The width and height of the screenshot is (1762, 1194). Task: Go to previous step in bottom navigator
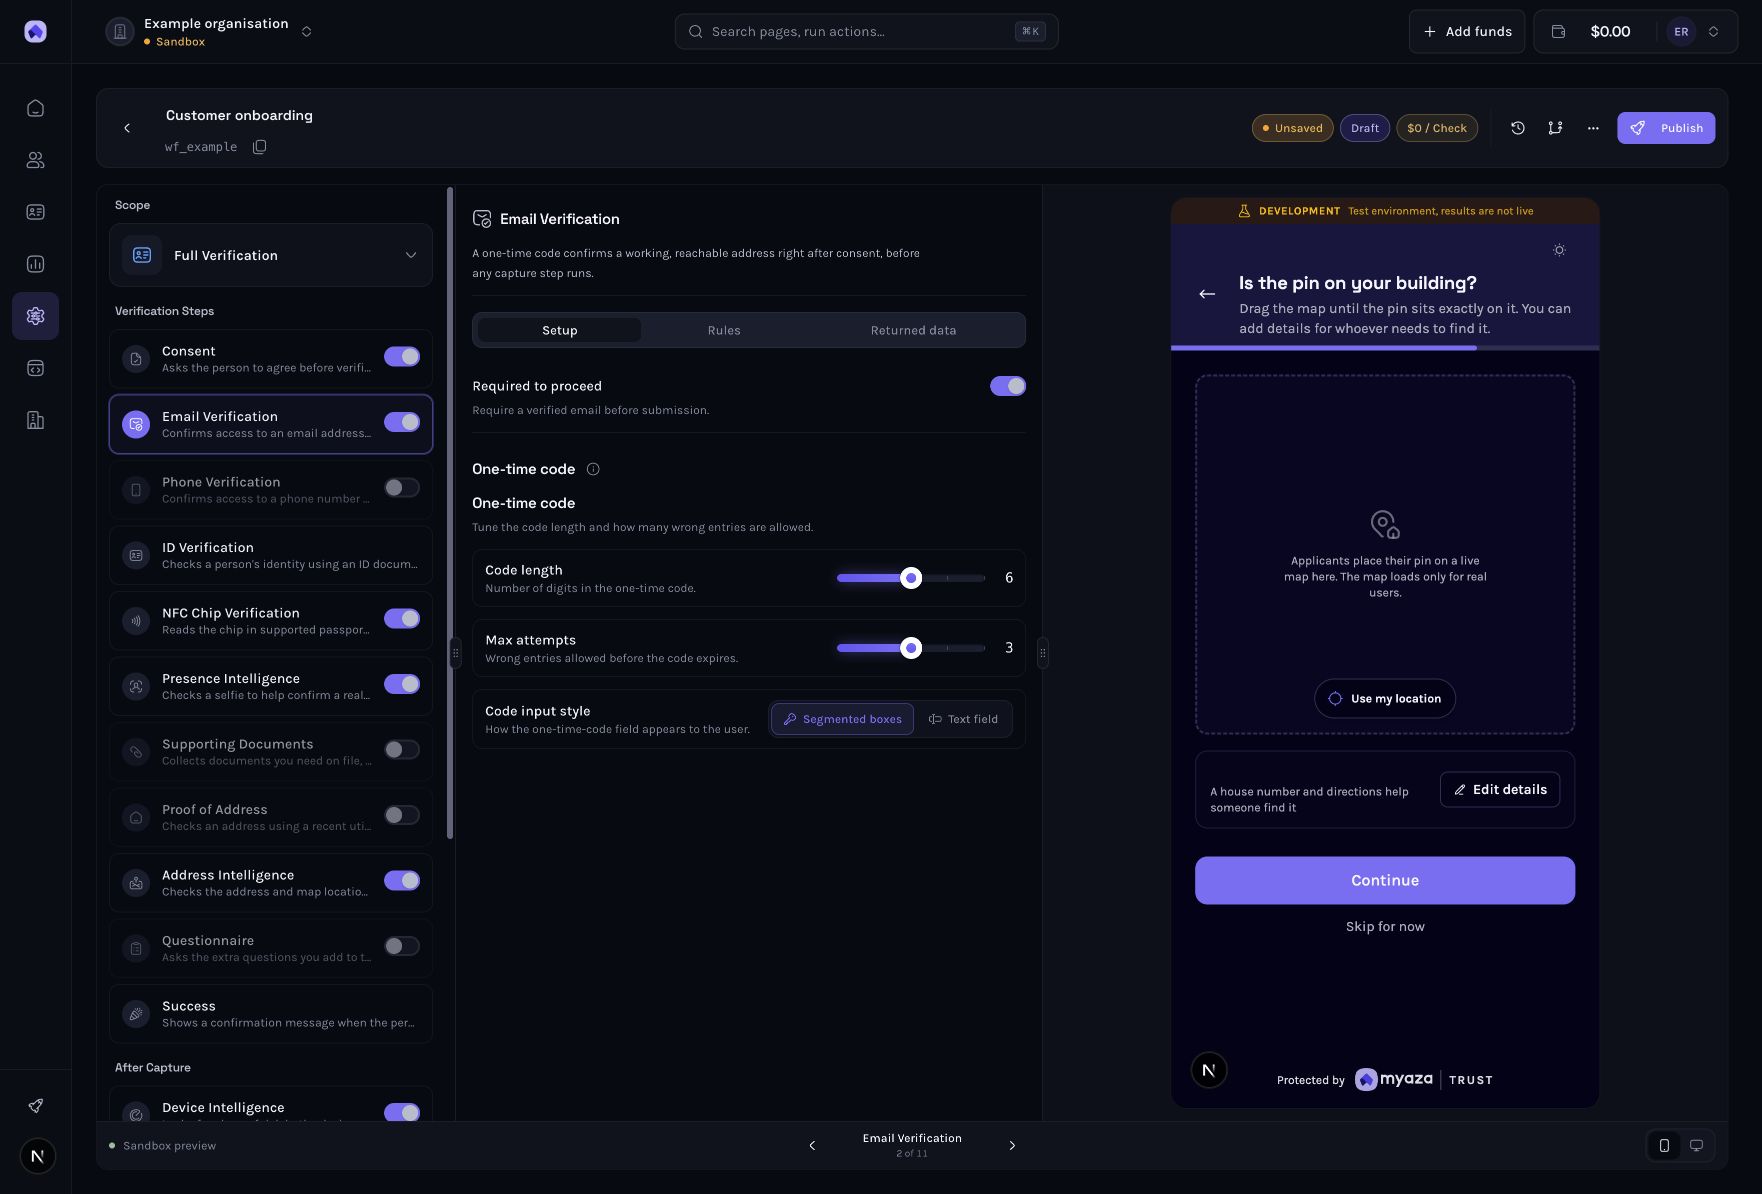[812, 1146]
